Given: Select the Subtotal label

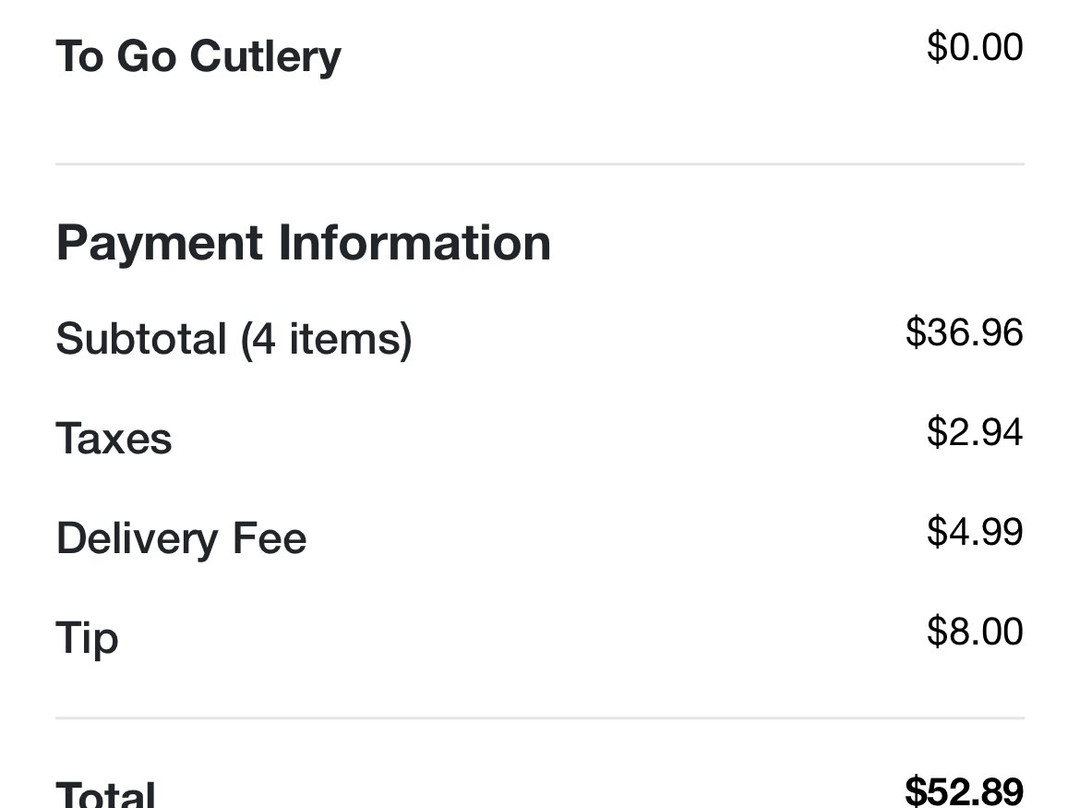Looking at the screenshot, I should point(141,338).
